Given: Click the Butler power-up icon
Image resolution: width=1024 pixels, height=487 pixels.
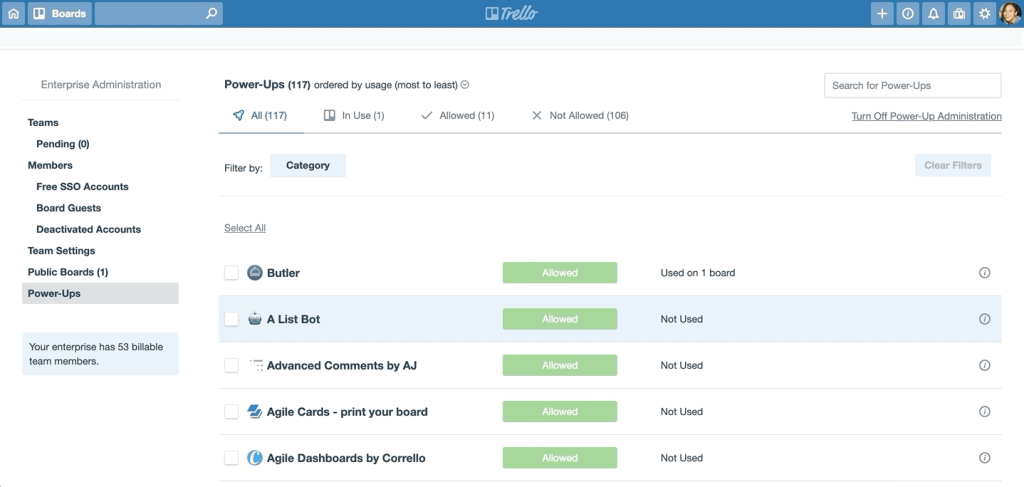Looking at the screenshot, I should 255,273.
